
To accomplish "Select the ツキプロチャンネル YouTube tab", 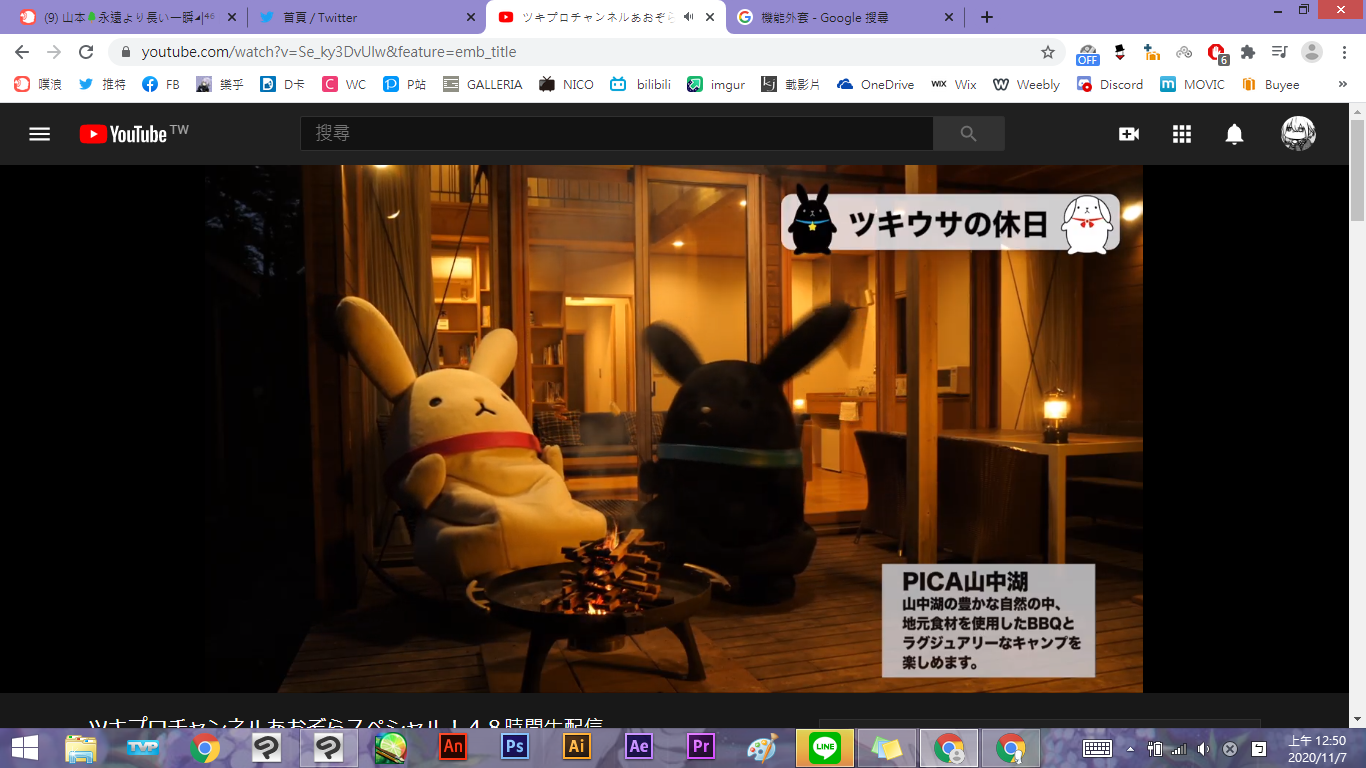I will [x=606, y=17].
